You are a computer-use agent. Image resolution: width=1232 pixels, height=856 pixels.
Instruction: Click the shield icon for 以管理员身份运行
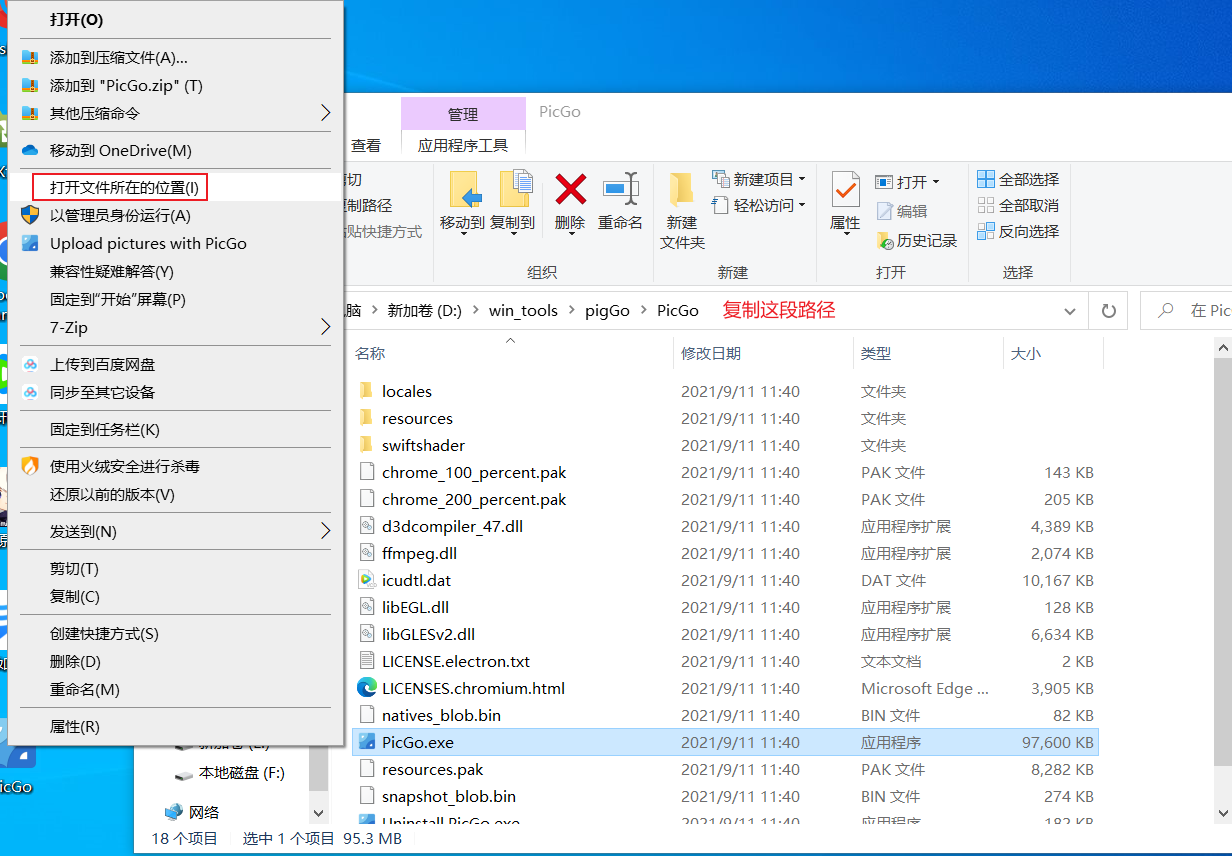point(30,215)
